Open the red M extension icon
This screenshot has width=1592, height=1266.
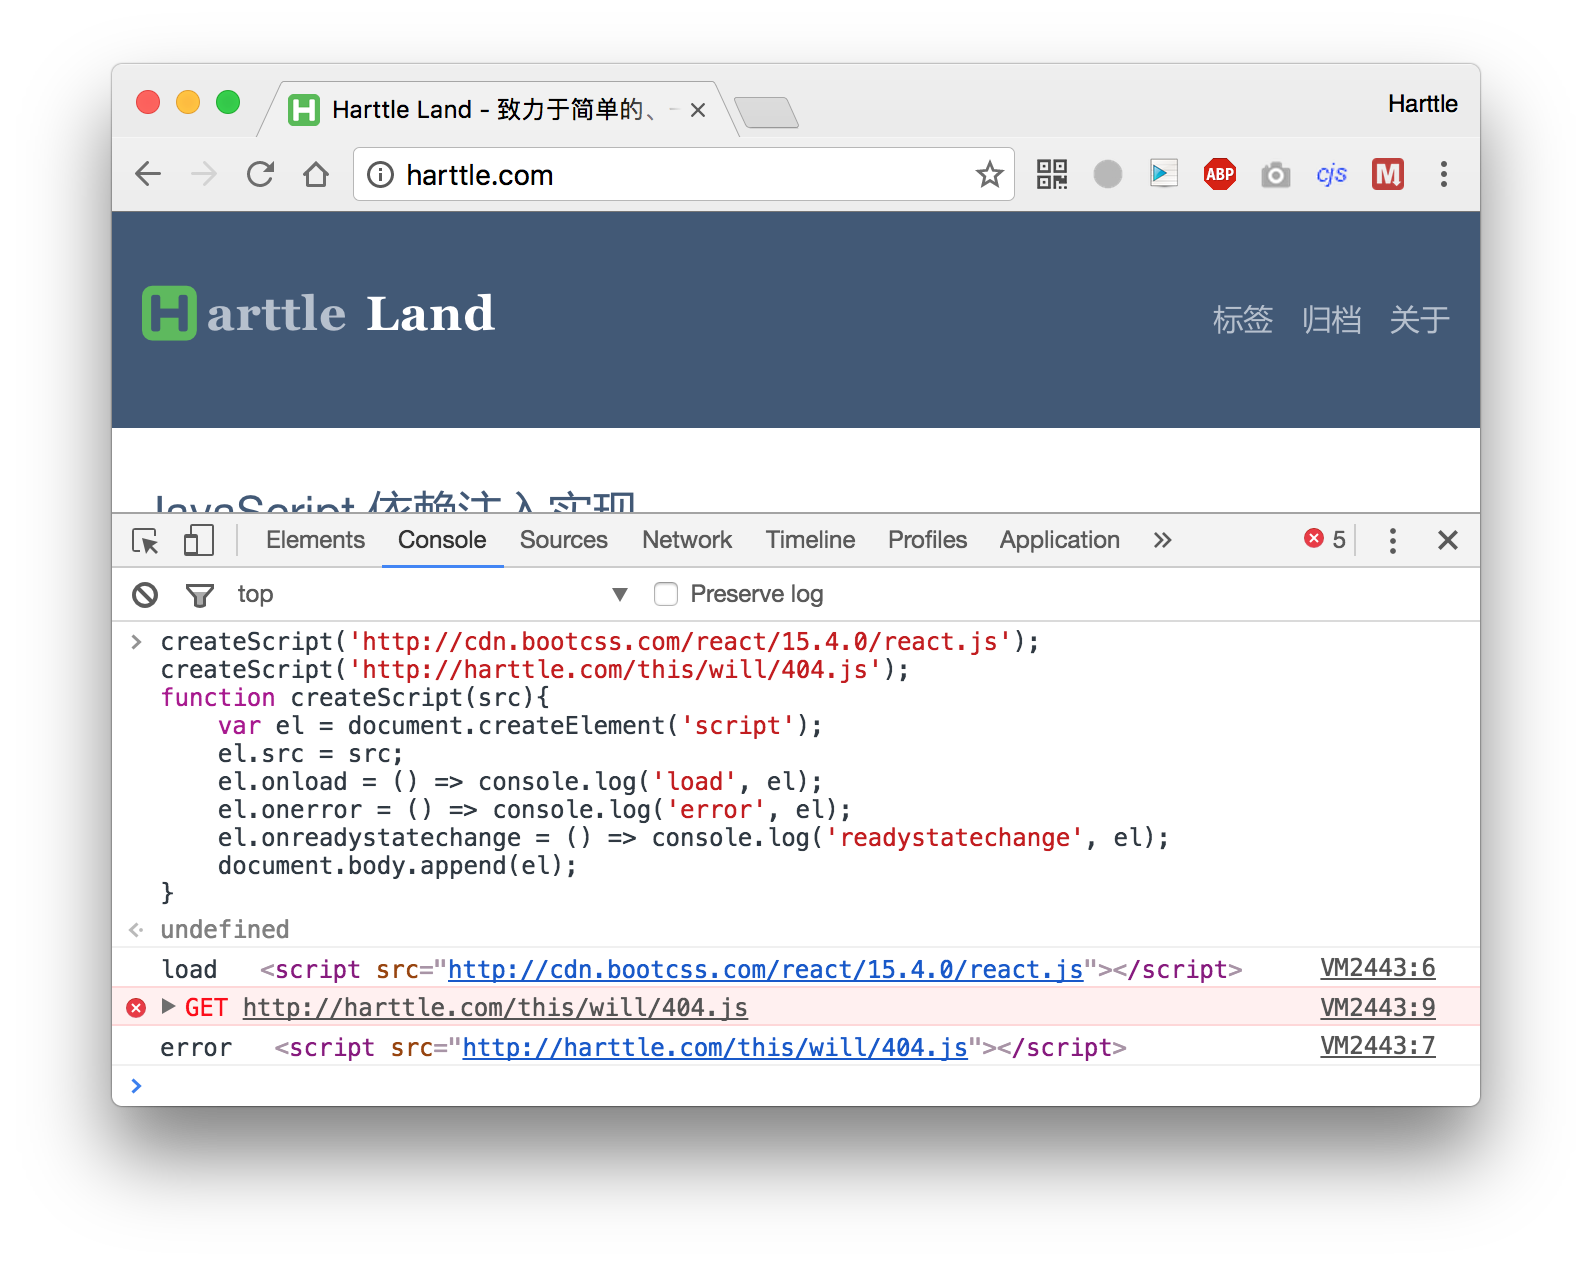[1388, 174]
